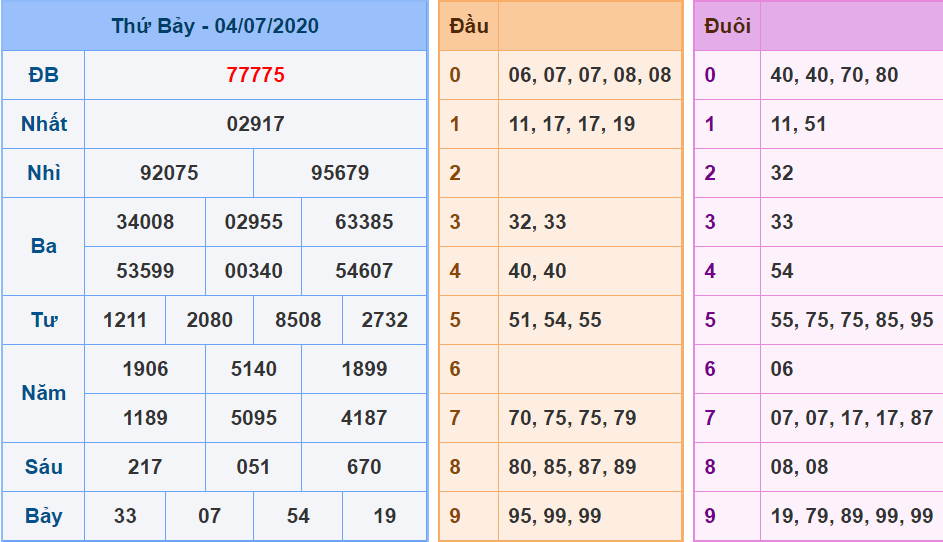
Task: Select the special prize number 77775
Action: 255,75
